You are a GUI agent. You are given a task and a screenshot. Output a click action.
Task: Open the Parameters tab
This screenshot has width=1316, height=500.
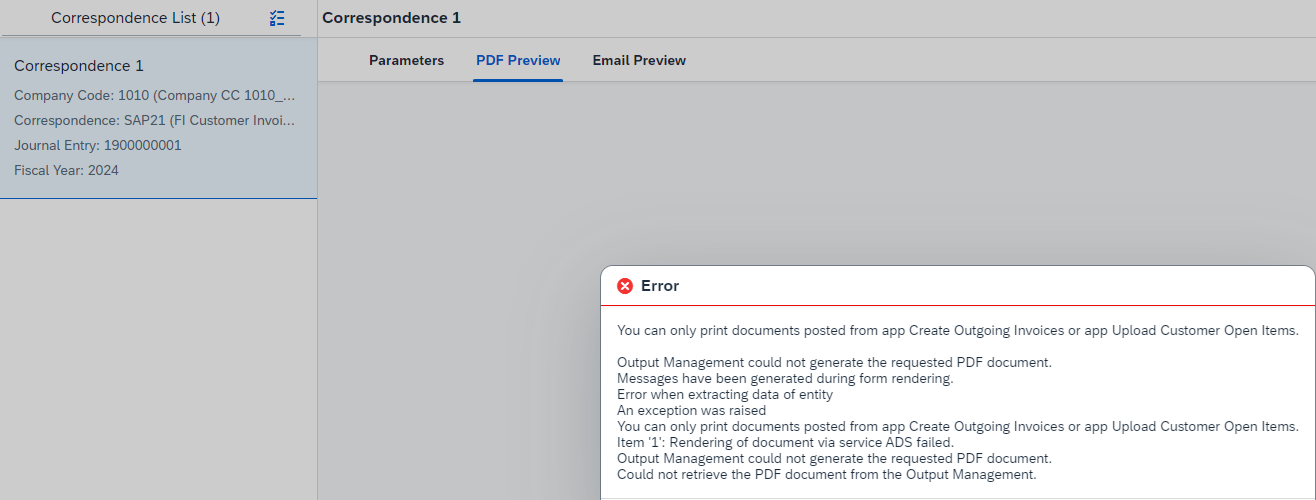[x=406, y=60]
